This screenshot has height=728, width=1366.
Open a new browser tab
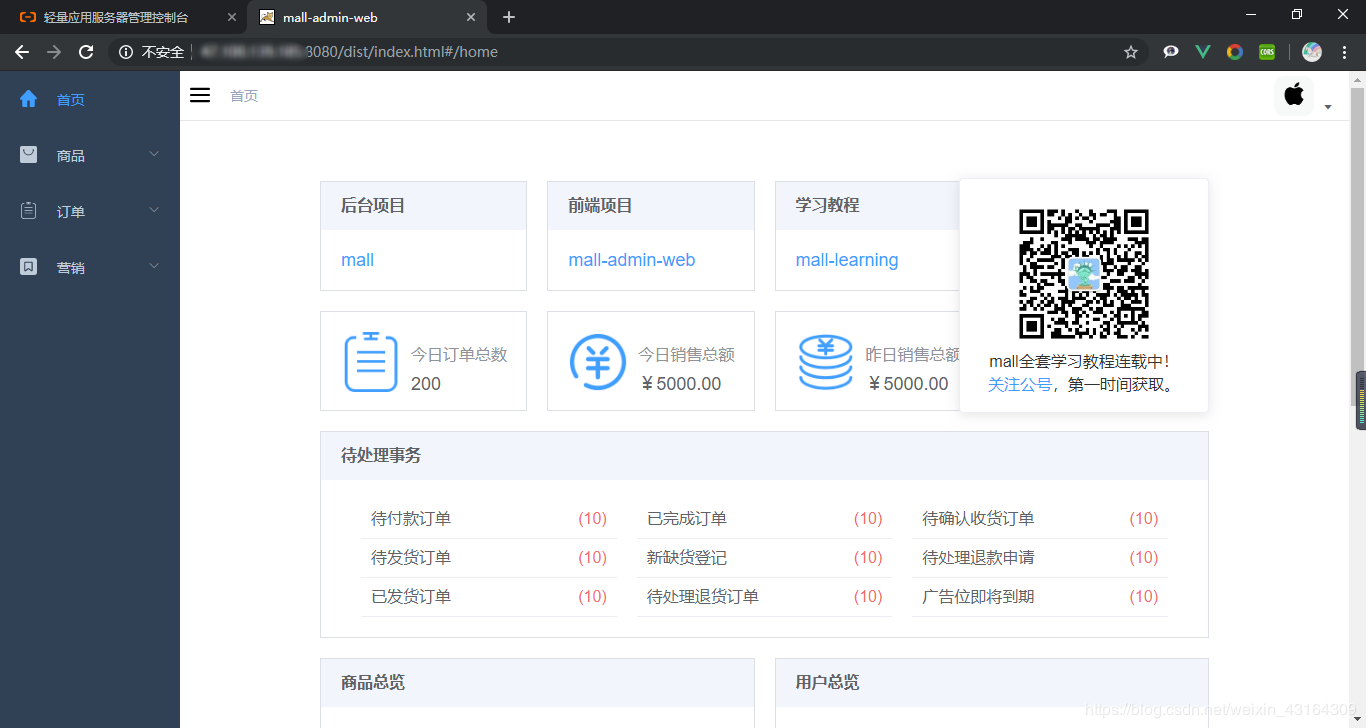click(509, 17)
